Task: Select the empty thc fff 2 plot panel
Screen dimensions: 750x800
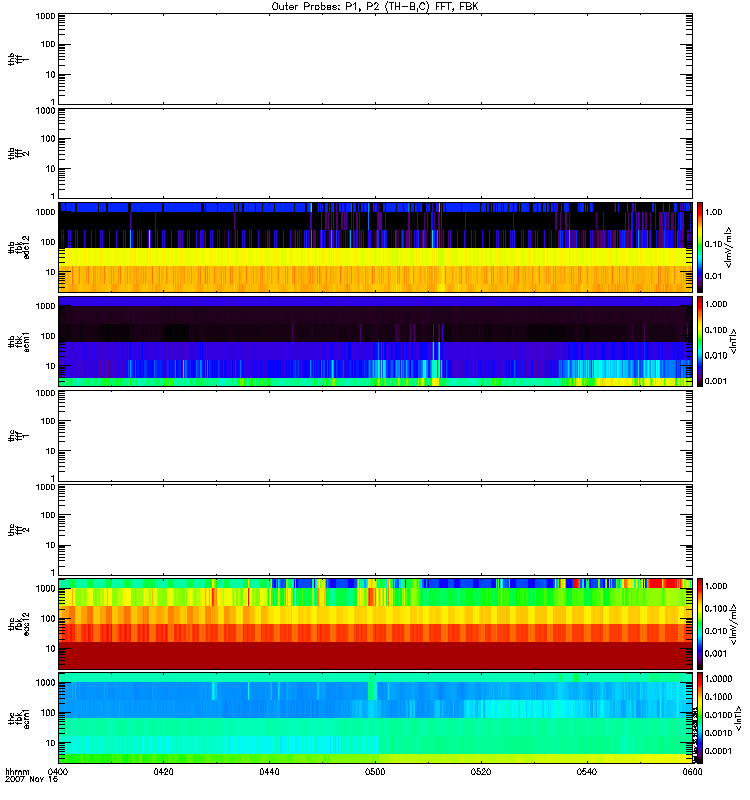Action: (375, 530)
